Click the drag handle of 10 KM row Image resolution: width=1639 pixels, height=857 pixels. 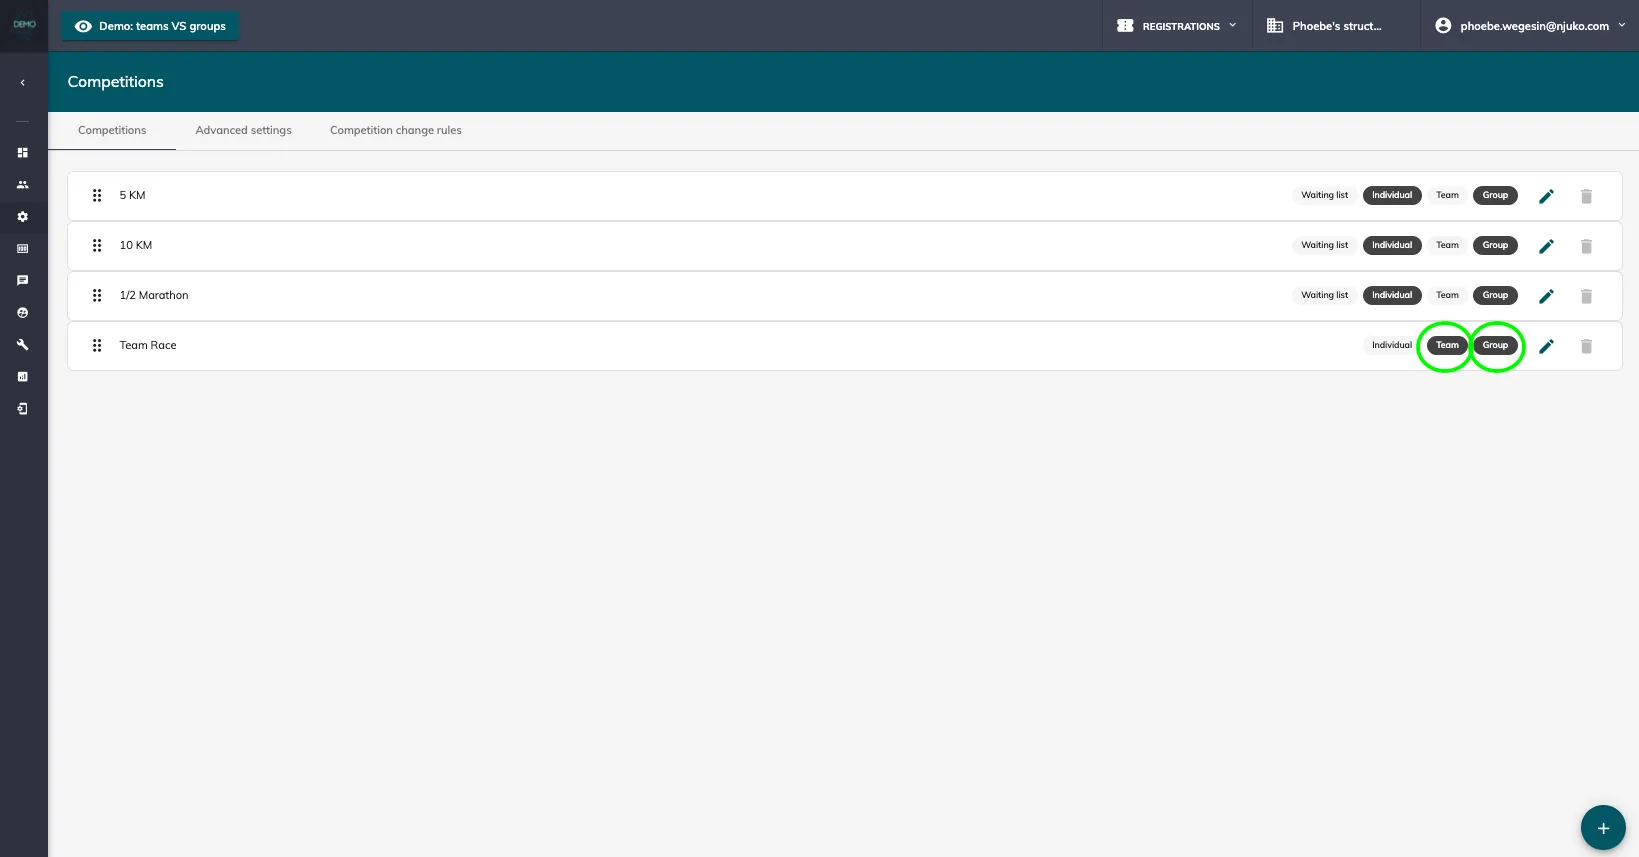pyautogui.click(x=97, y=246)
